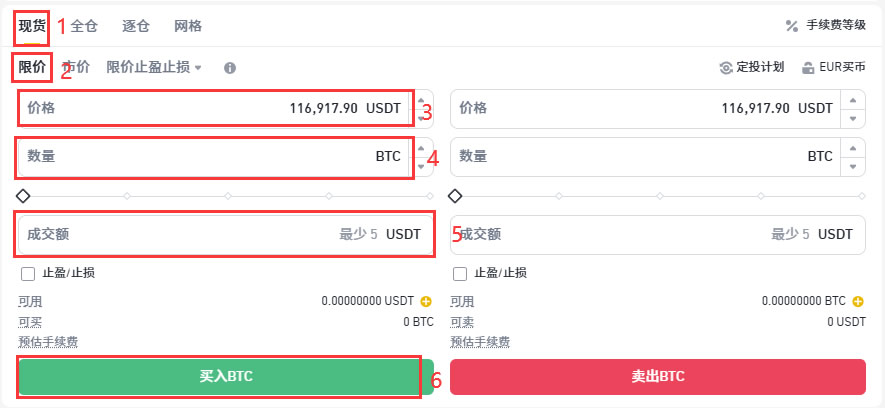Click the green 买入BTC button
Screen dimensions: 885x408
226,376
